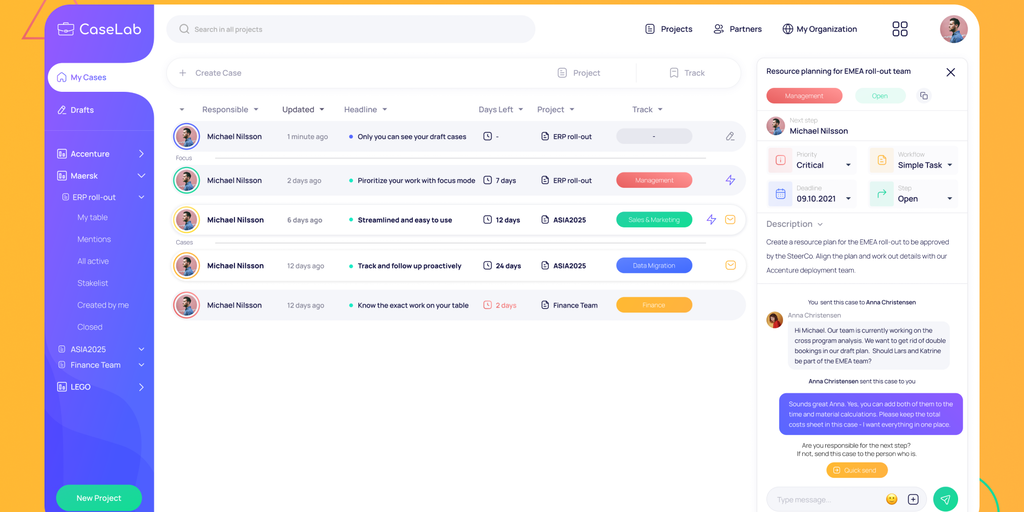Open the apps grid icon in header

click(900, 29)
